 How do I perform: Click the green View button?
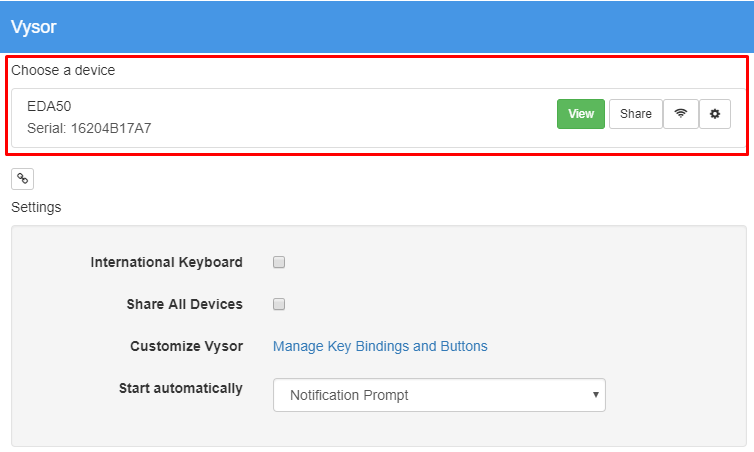580,114
